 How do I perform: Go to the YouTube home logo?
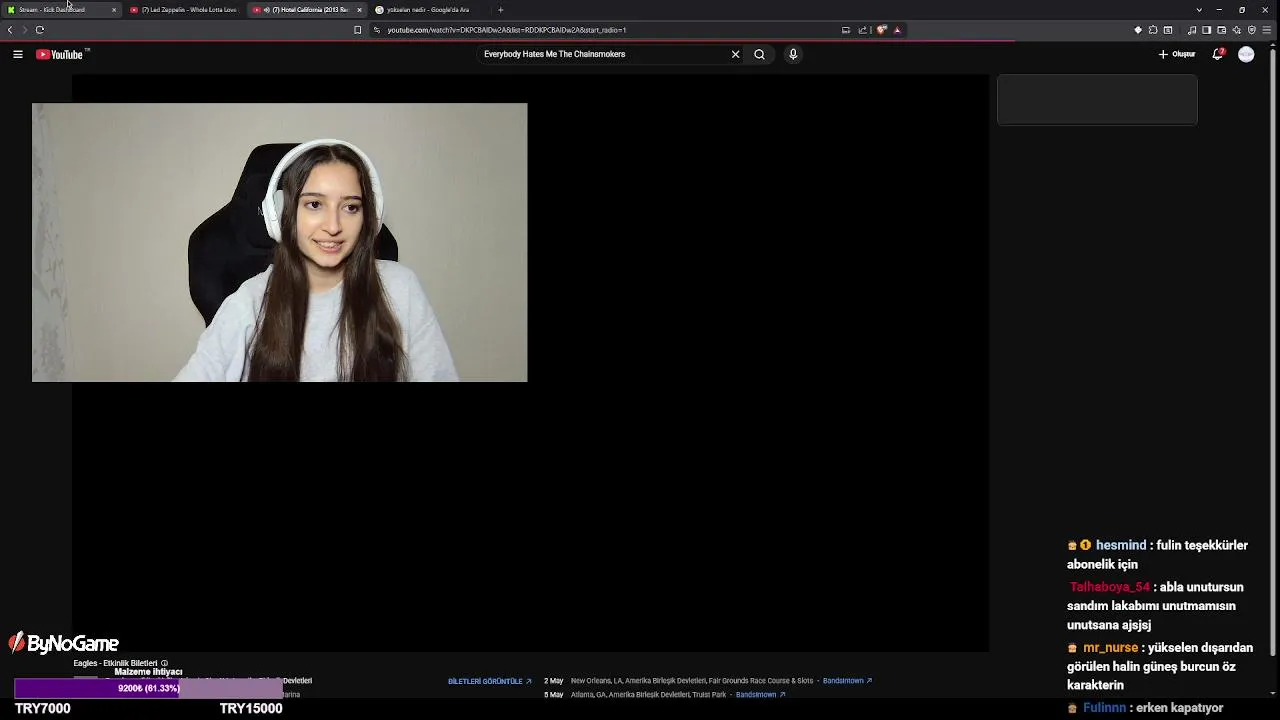pos(62,54)
